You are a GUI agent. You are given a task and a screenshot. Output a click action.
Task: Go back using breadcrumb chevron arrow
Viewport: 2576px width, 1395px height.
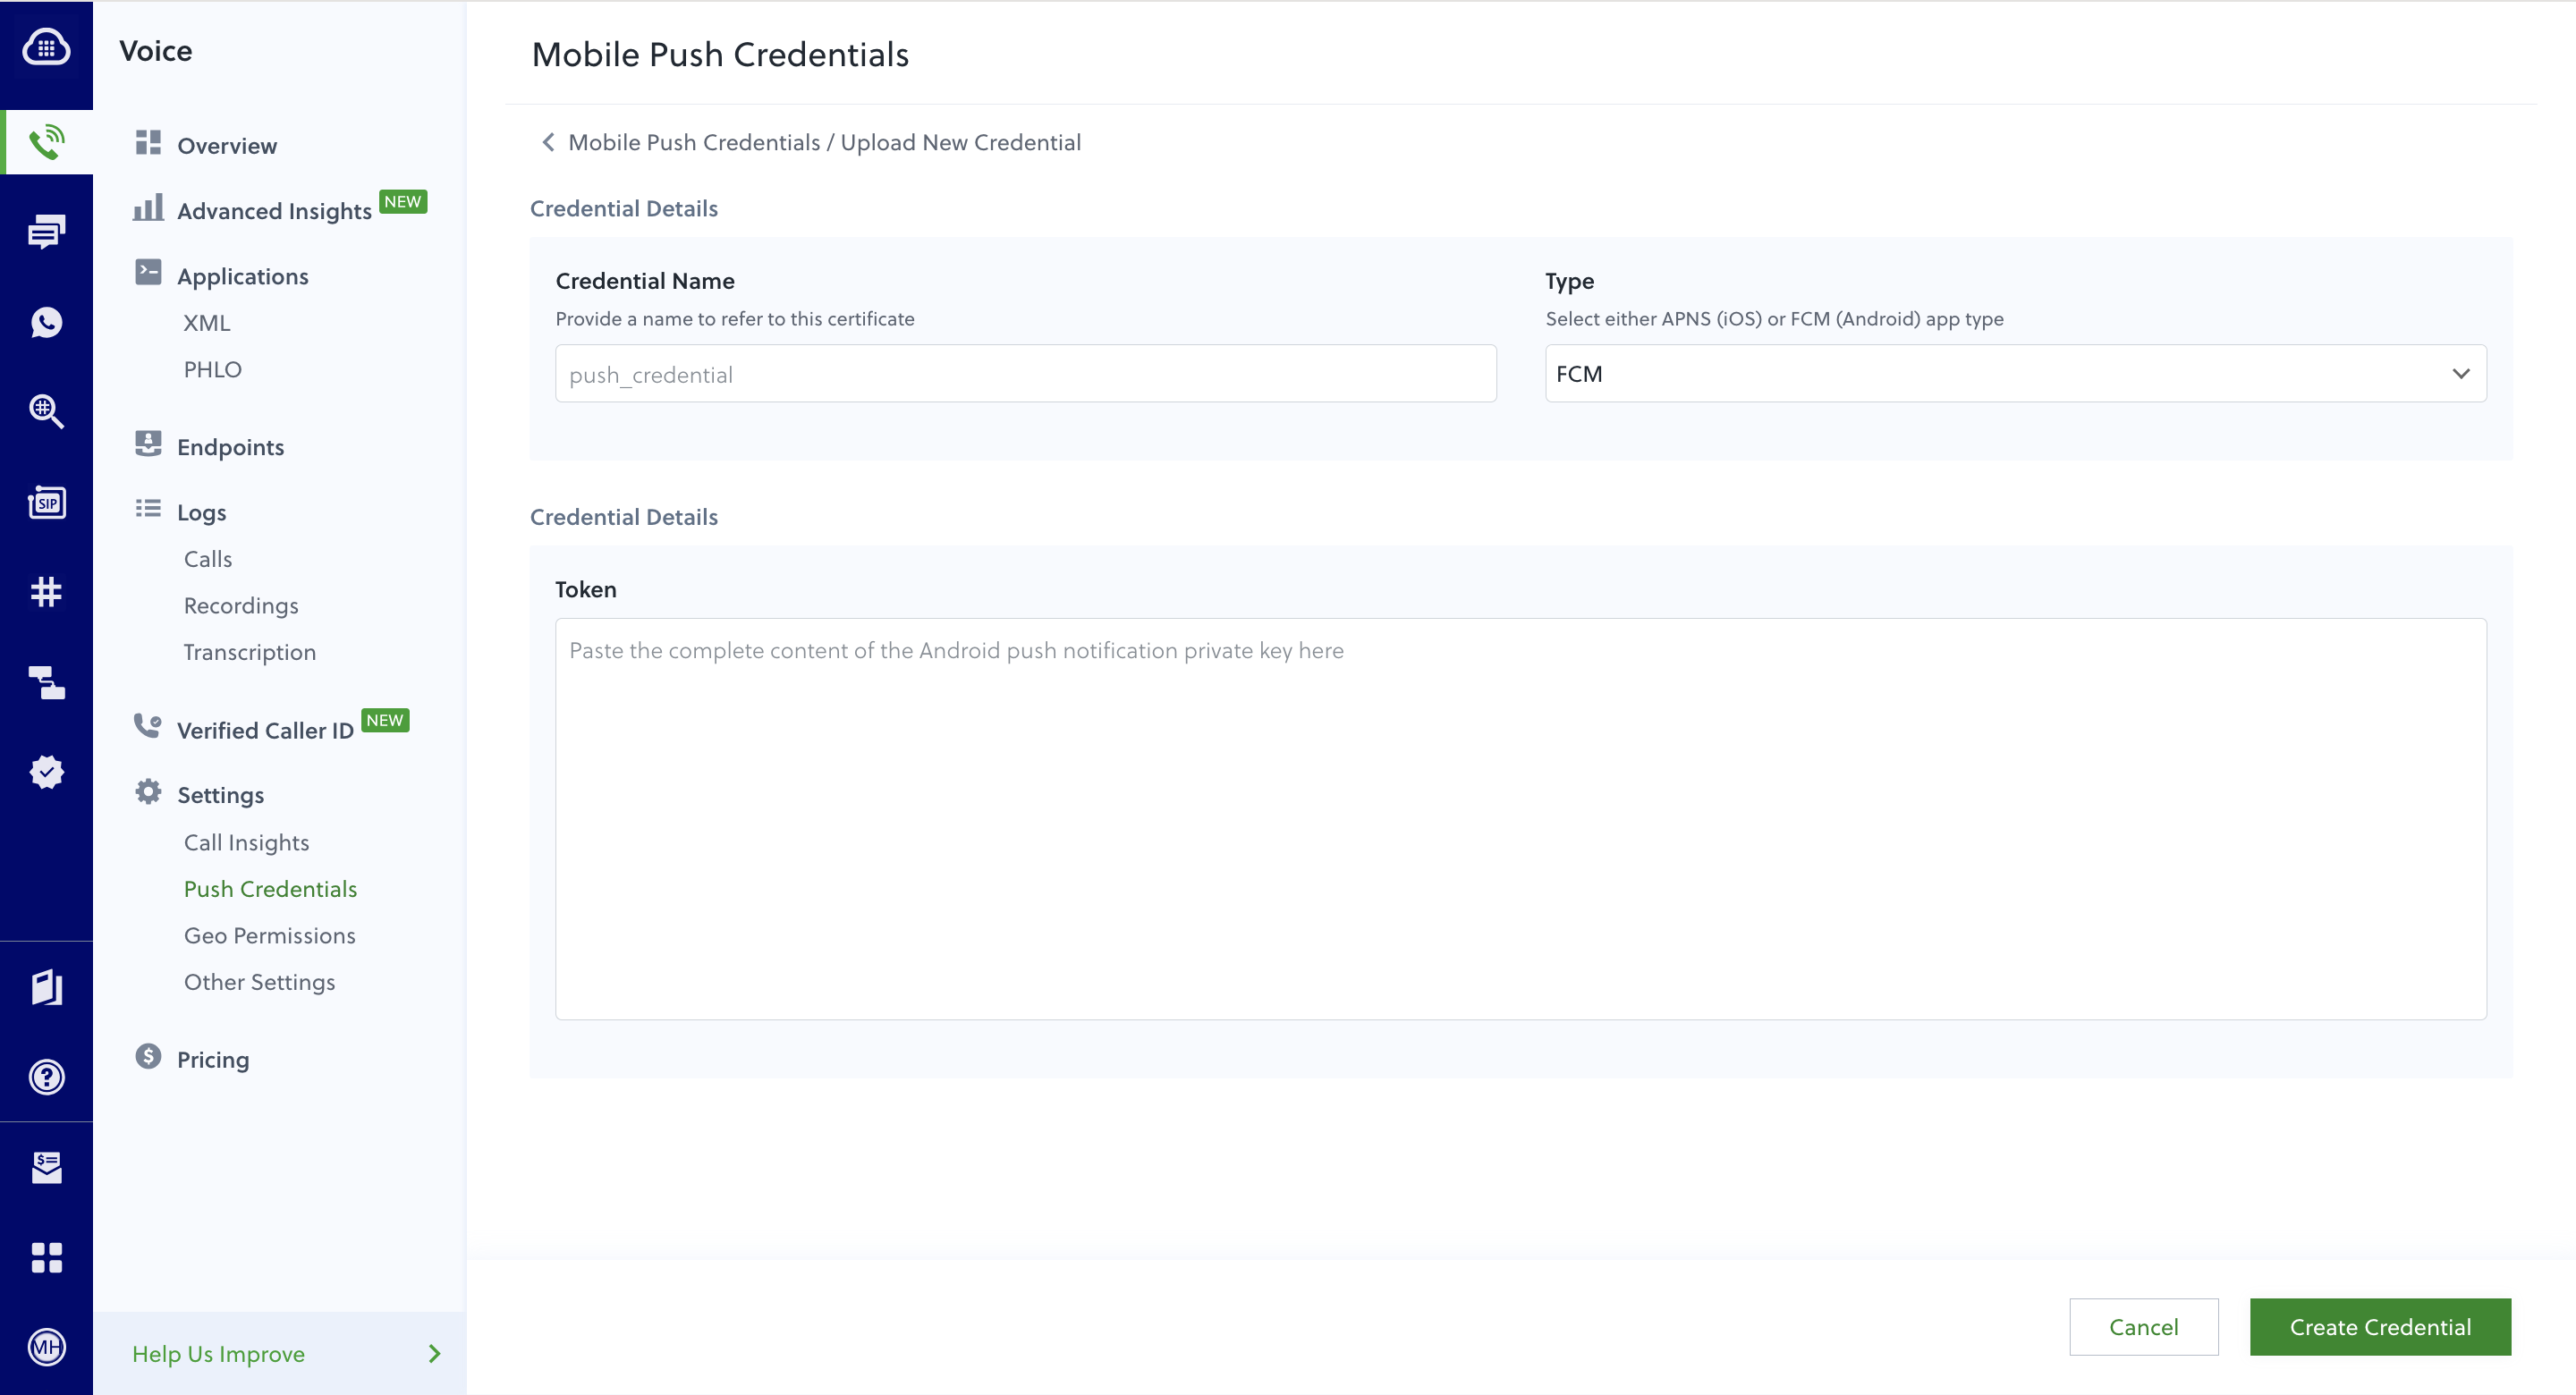[x=548, y=142]
